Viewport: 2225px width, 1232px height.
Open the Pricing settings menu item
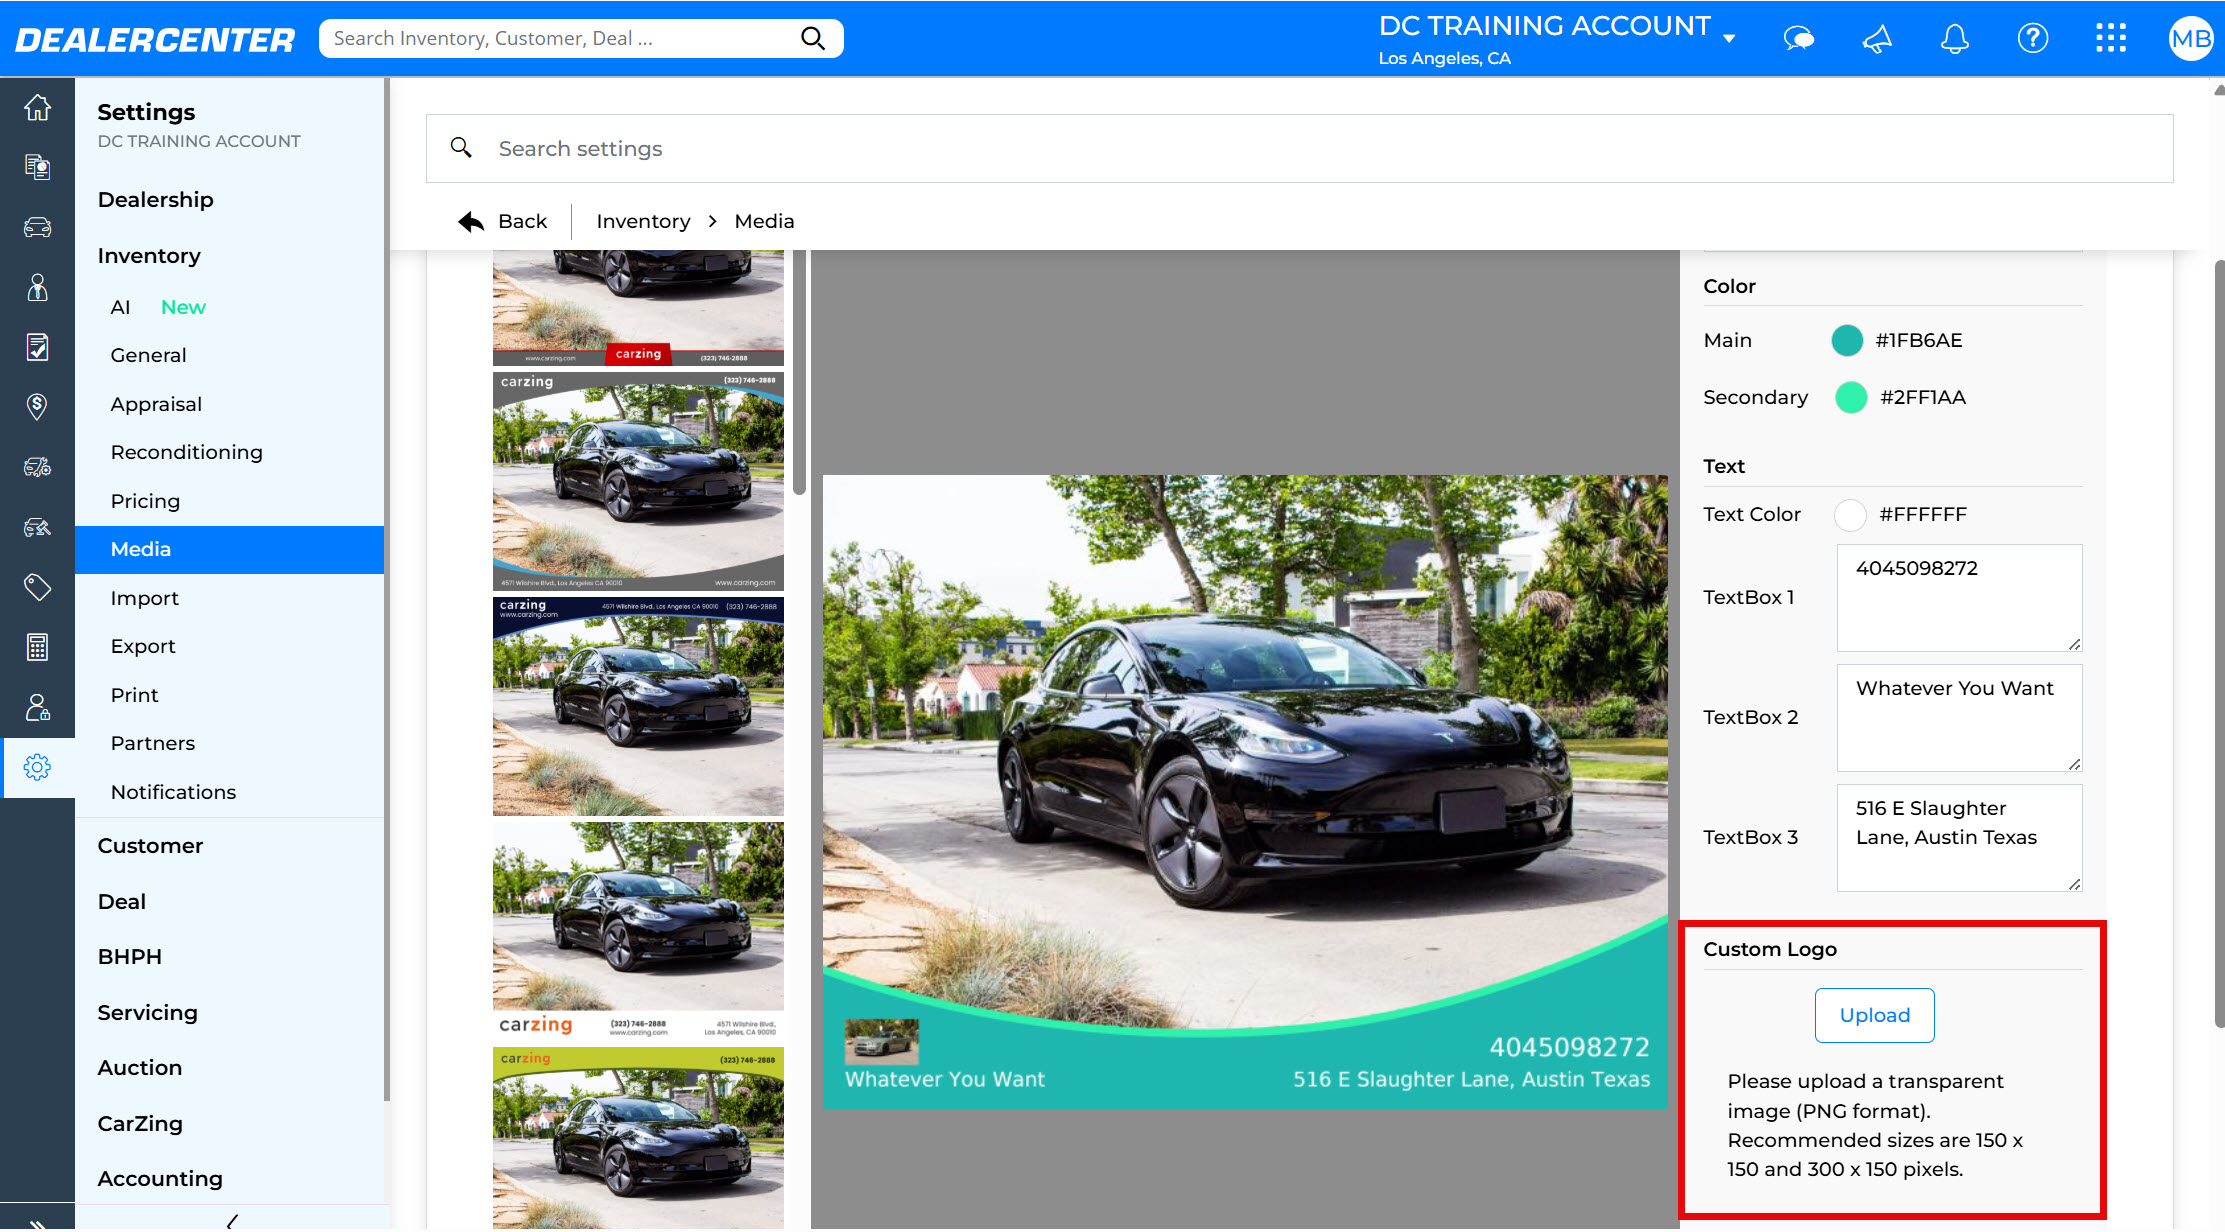tap(145, 500)
